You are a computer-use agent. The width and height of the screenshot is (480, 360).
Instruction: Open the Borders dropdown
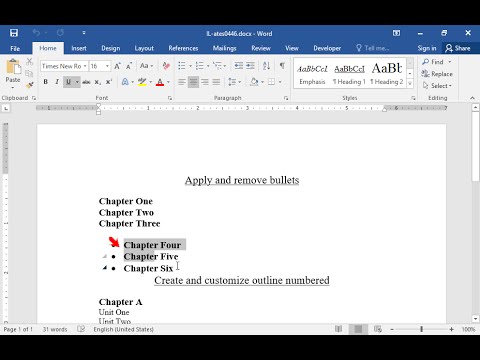(x=280, y=82)
